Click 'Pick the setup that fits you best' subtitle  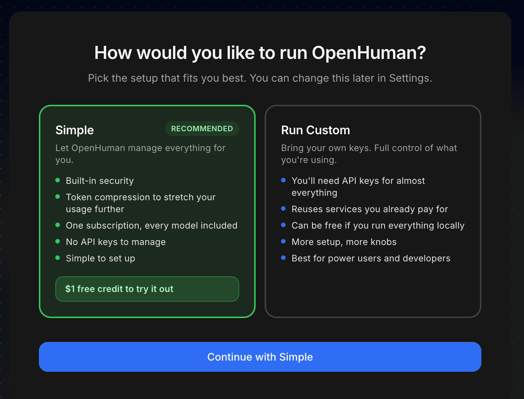(260, 78)
